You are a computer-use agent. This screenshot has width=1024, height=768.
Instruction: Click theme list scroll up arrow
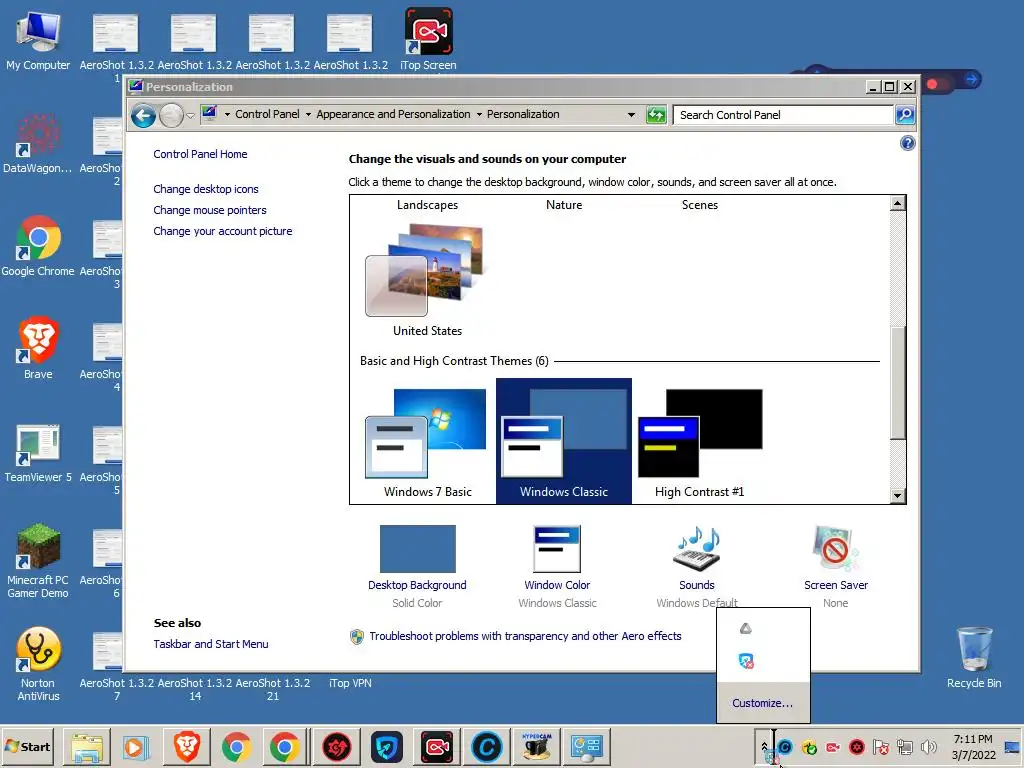[897, 203]
